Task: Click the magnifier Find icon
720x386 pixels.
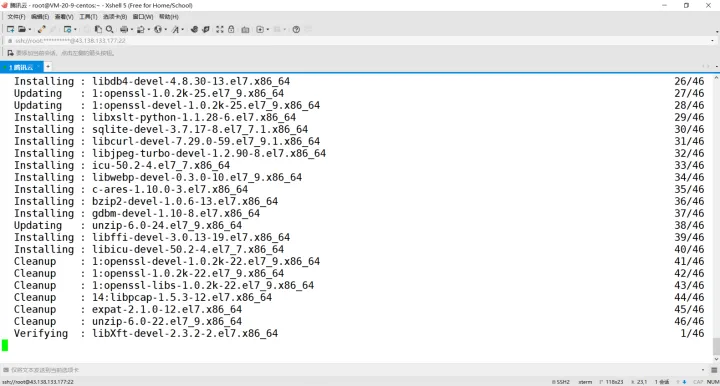Action: coord(110,29)
